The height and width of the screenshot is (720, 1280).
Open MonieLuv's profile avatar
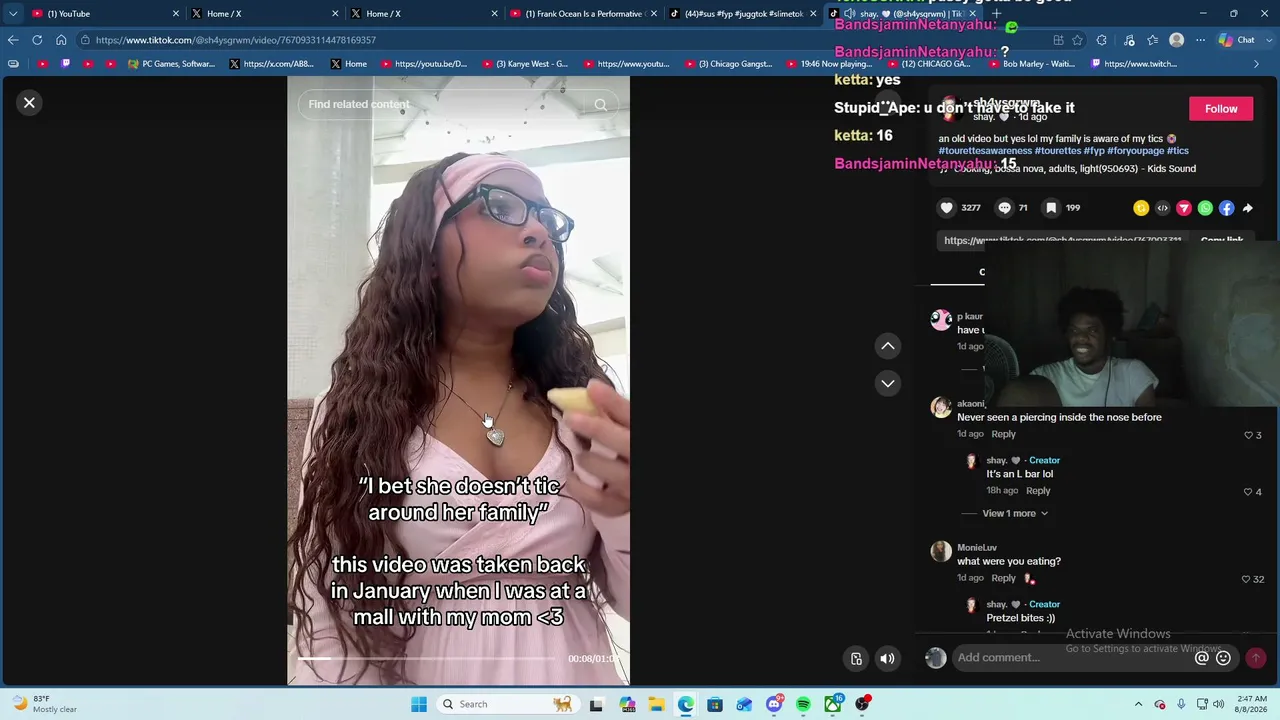[941, 551]
